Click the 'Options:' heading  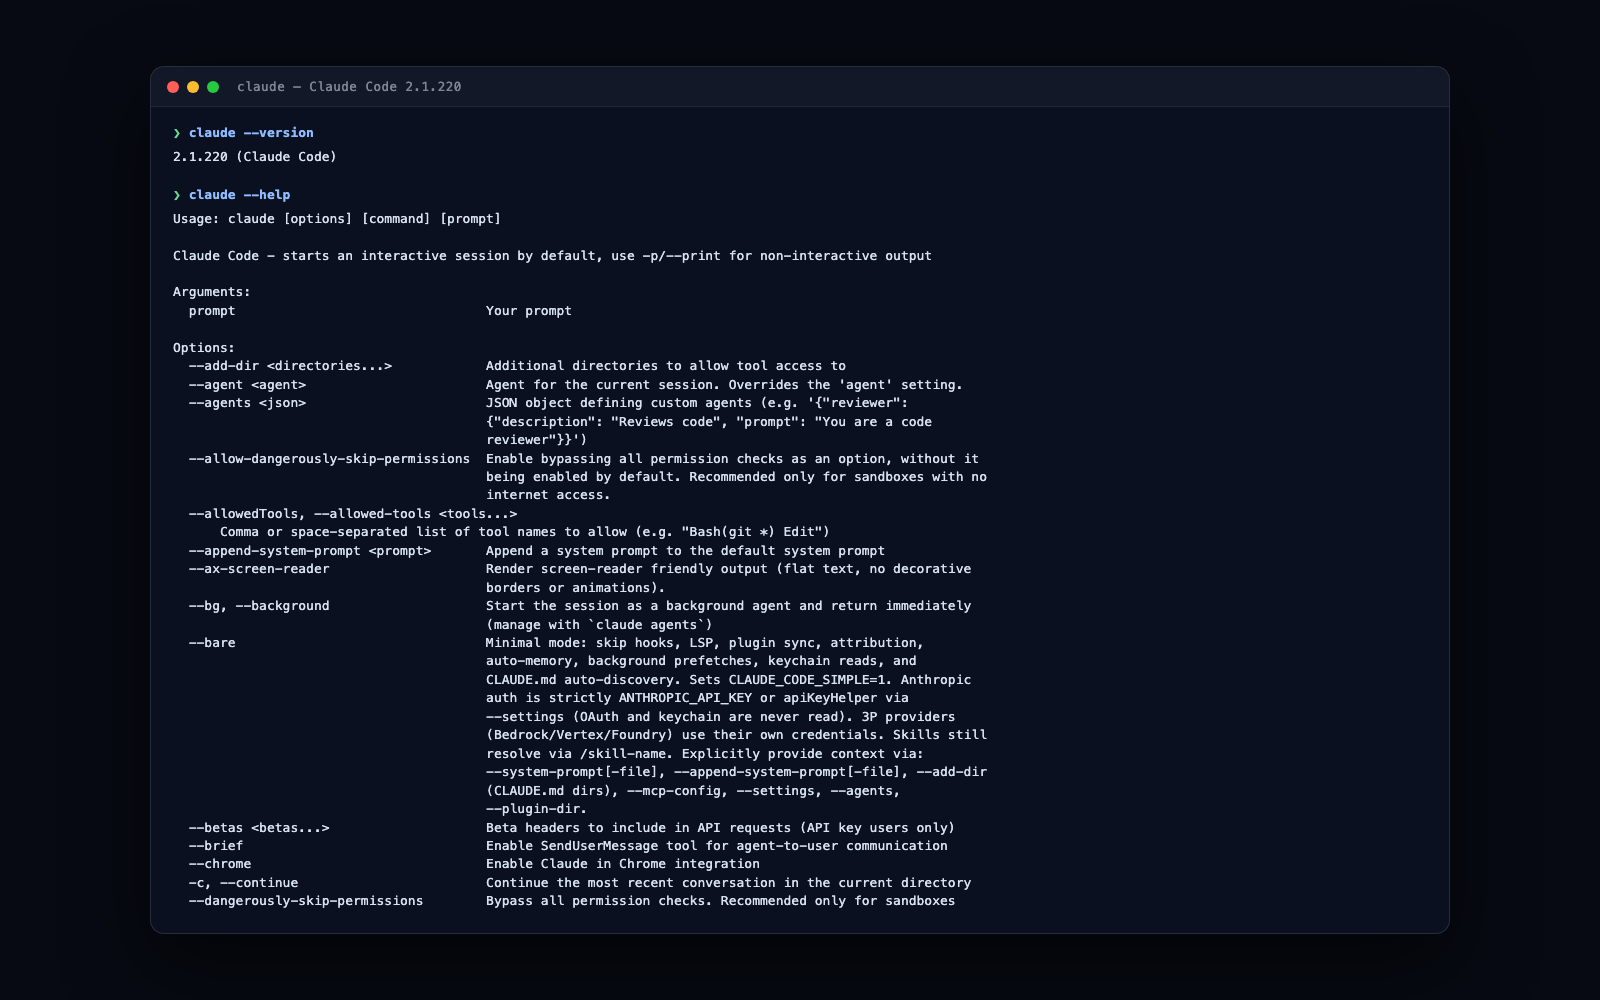point(204,348)
